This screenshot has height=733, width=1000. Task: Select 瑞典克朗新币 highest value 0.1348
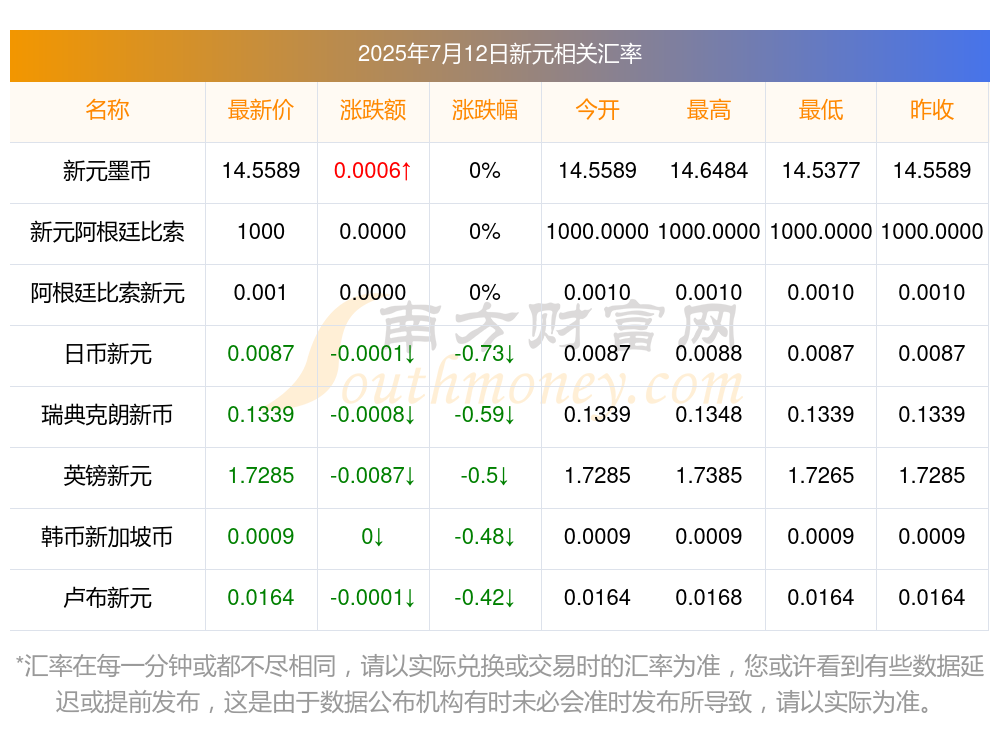pyautogui.click(x=709, y=415)
